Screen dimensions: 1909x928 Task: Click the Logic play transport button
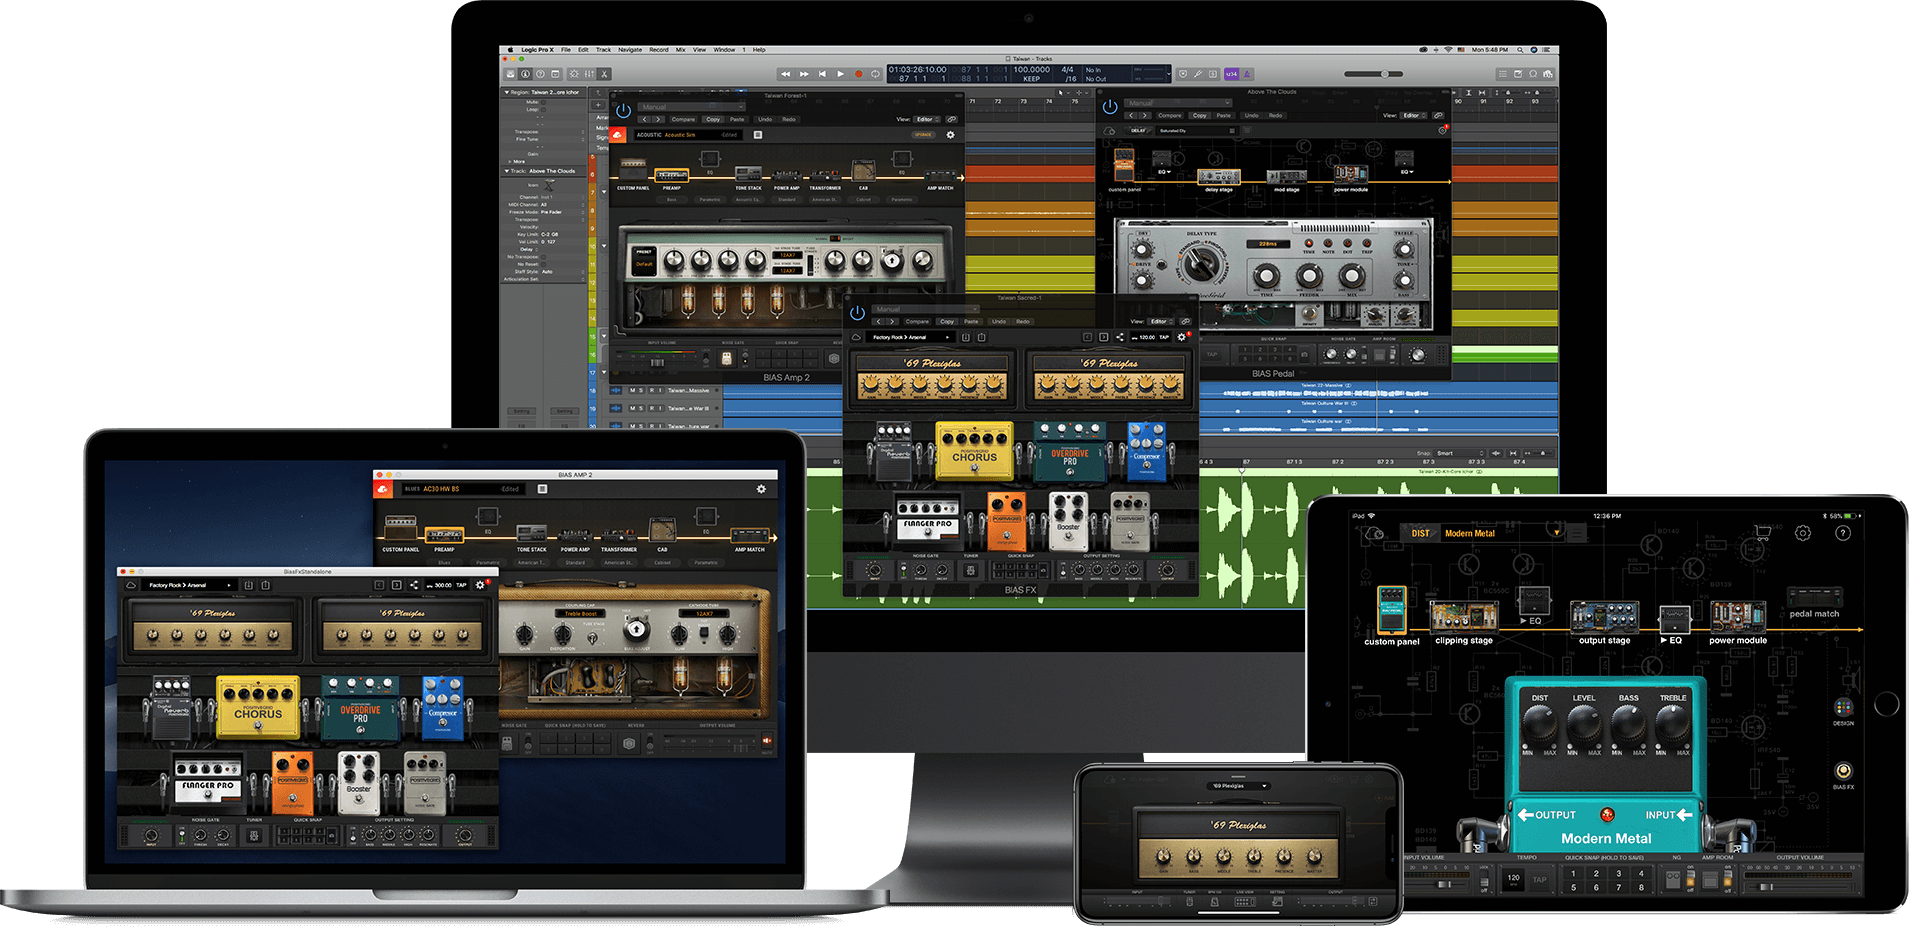coord(840,73)
